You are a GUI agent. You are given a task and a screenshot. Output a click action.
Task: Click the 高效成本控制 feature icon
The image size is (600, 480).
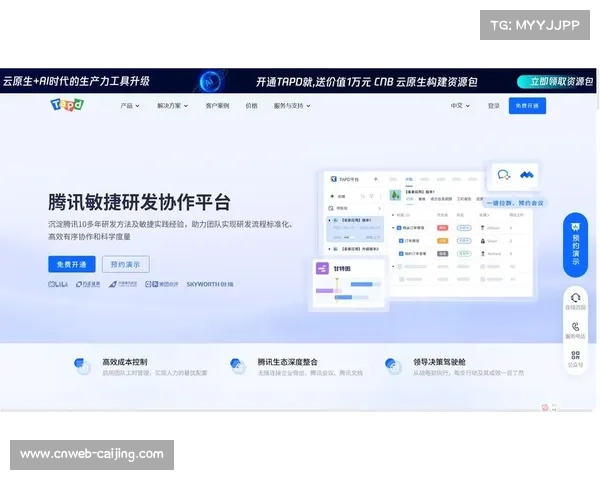click(x=82, y=366)
